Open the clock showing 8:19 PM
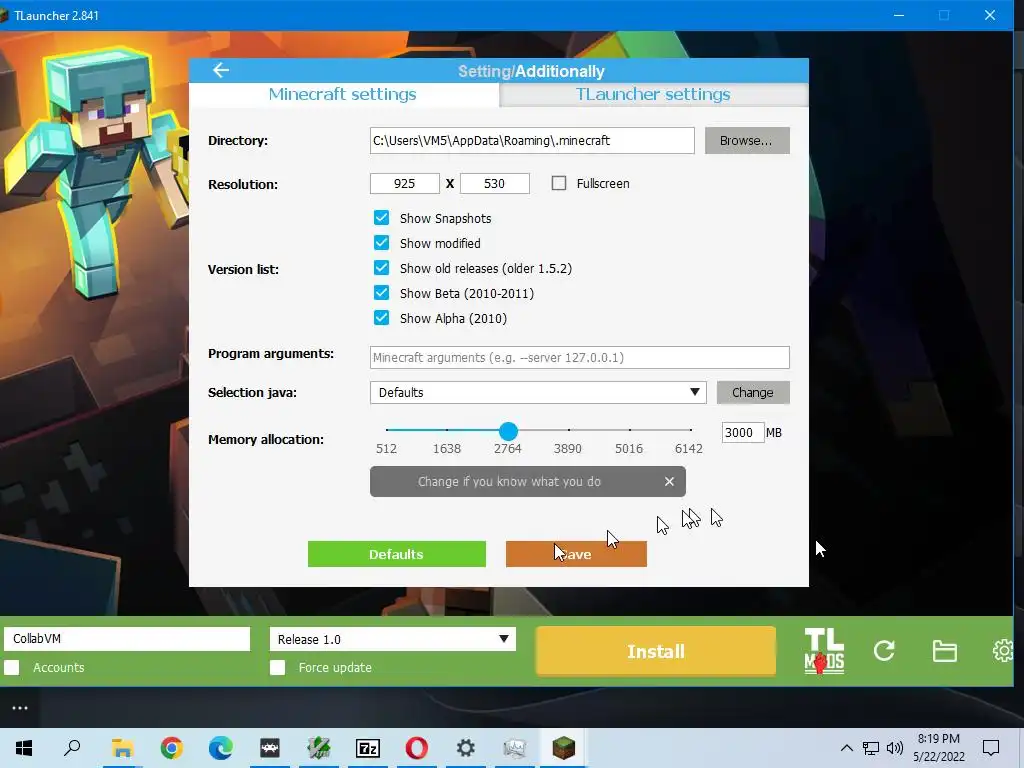The image size is (1024, 768). point(938,748)
